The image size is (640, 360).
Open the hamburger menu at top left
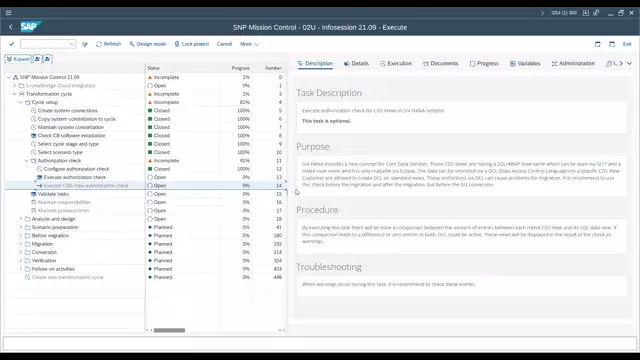click(x=8, y=13)
